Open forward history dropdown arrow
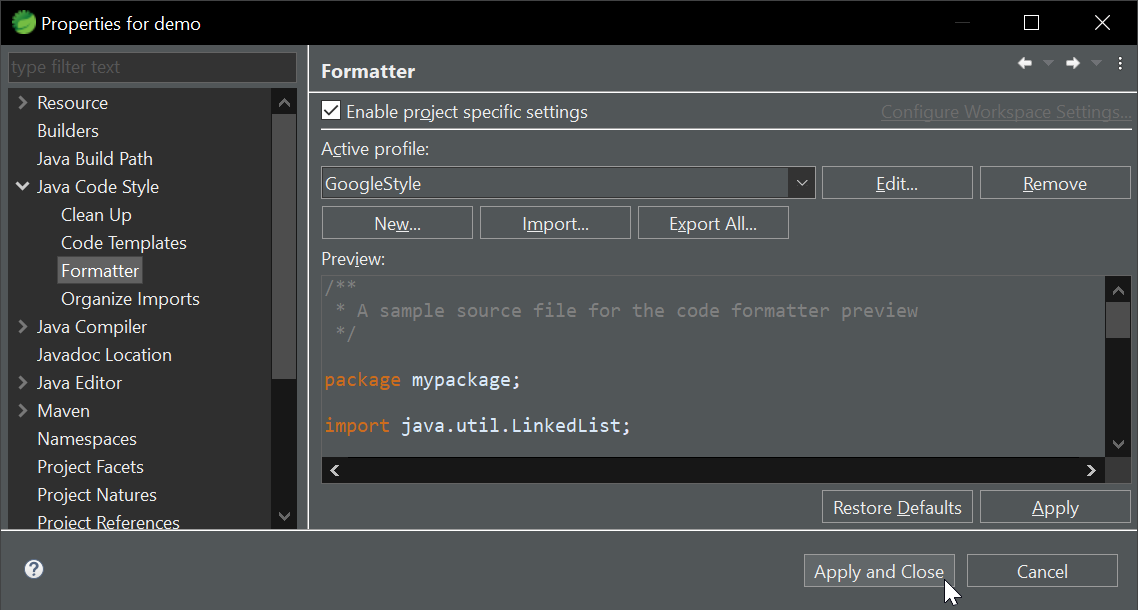Image resolution: width=1138 pixels, height=610 pixels. (x=1097, y=63)
